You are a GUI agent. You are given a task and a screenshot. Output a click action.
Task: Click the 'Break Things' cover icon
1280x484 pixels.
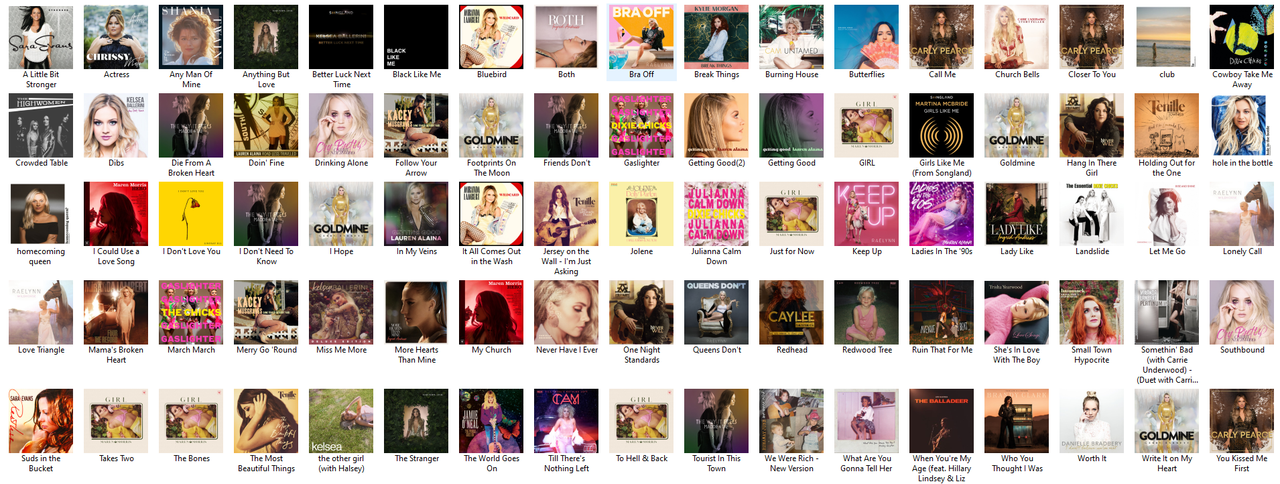point(716,37)
